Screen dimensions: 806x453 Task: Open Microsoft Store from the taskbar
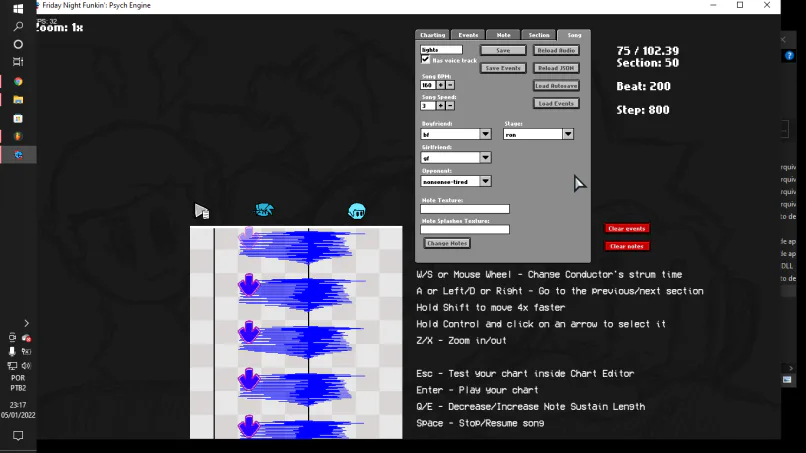pyautogui.click(x=18, y=118)
